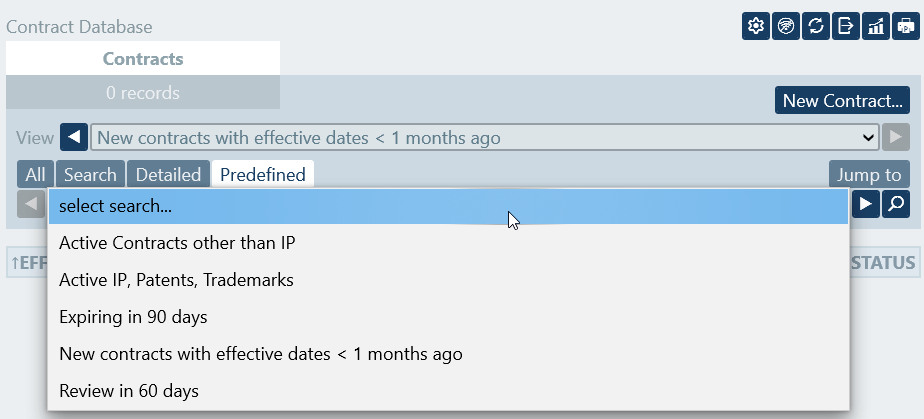
Task: Click the export icon
Action: click(x=846, y=27)
